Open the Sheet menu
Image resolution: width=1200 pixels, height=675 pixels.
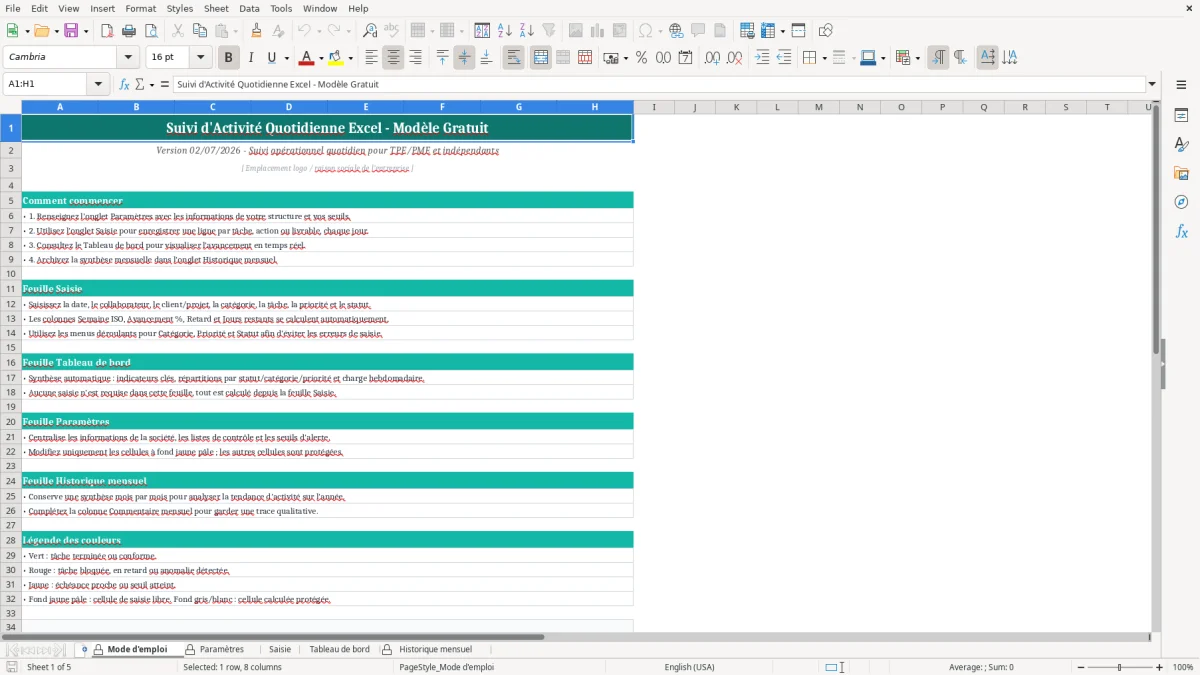point(216,8)
